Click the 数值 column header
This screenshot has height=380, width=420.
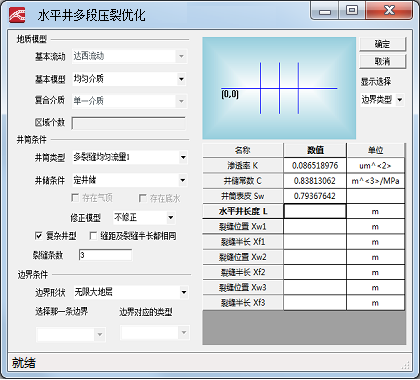tap(315, 150)
